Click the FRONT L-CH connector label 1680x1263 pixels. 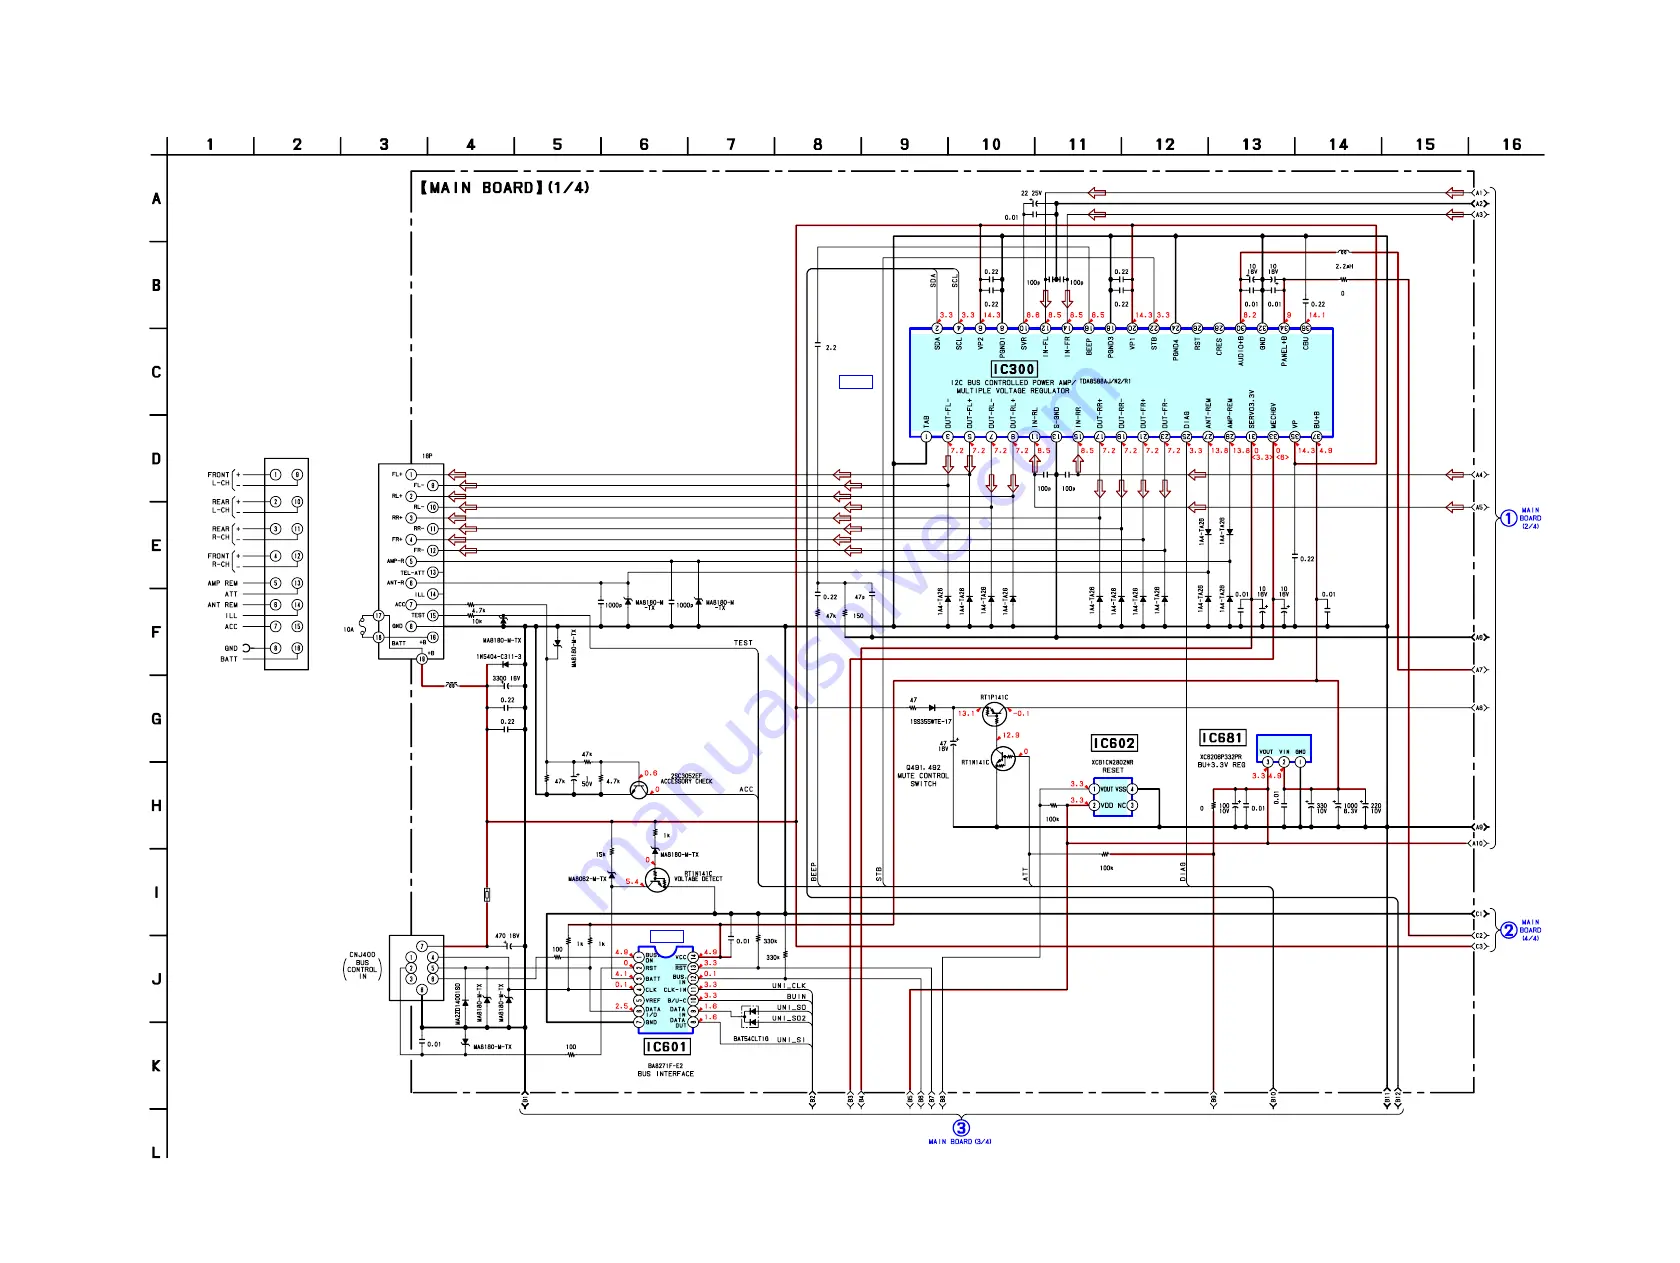point(219,479)
